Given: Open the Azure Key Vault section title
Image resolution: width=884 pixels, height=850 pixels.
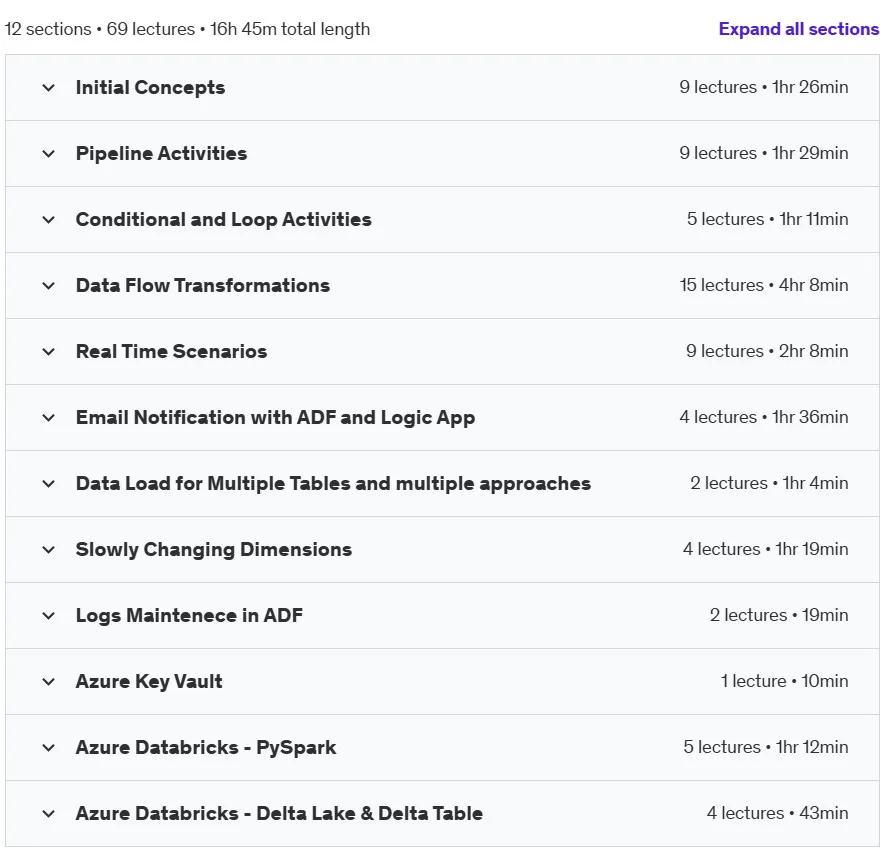Looking at the screenshot, I should click(x=149, y=681).
